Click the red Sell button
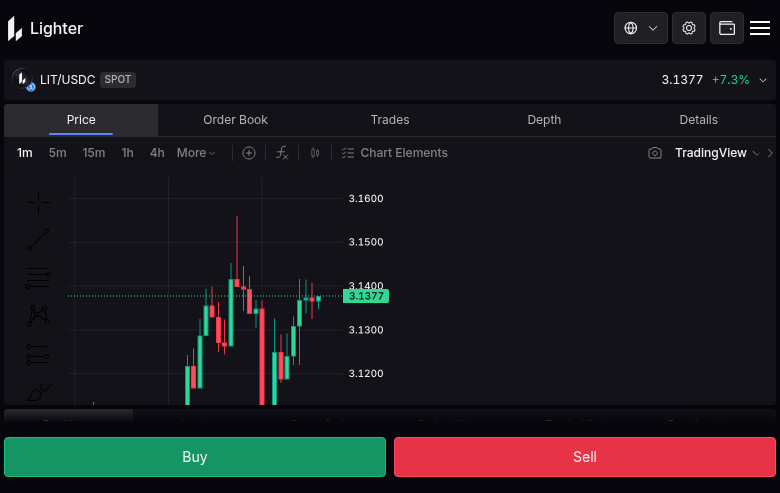The width and height of the screenshot is (780, 493). tap(585, 457)
